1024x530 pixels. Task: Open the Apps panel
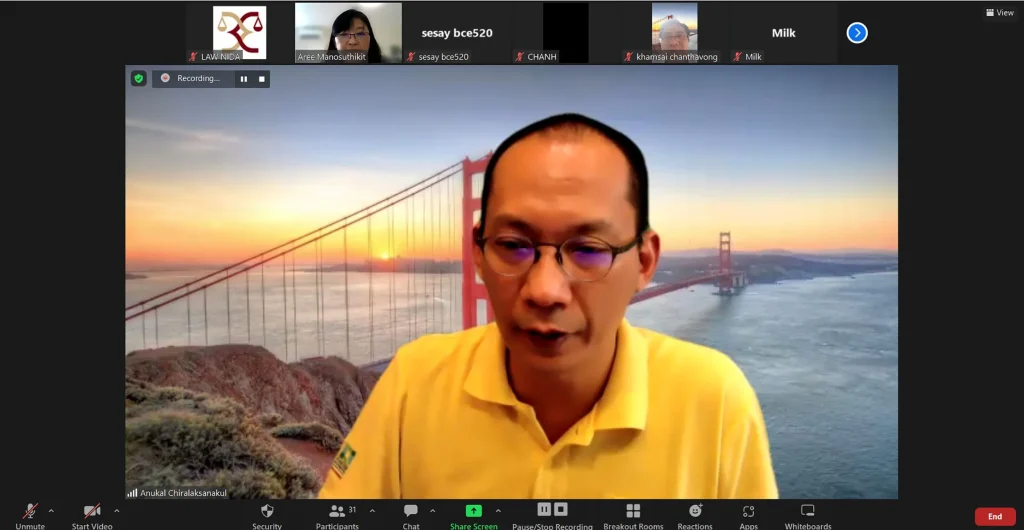tap(748, 514)
